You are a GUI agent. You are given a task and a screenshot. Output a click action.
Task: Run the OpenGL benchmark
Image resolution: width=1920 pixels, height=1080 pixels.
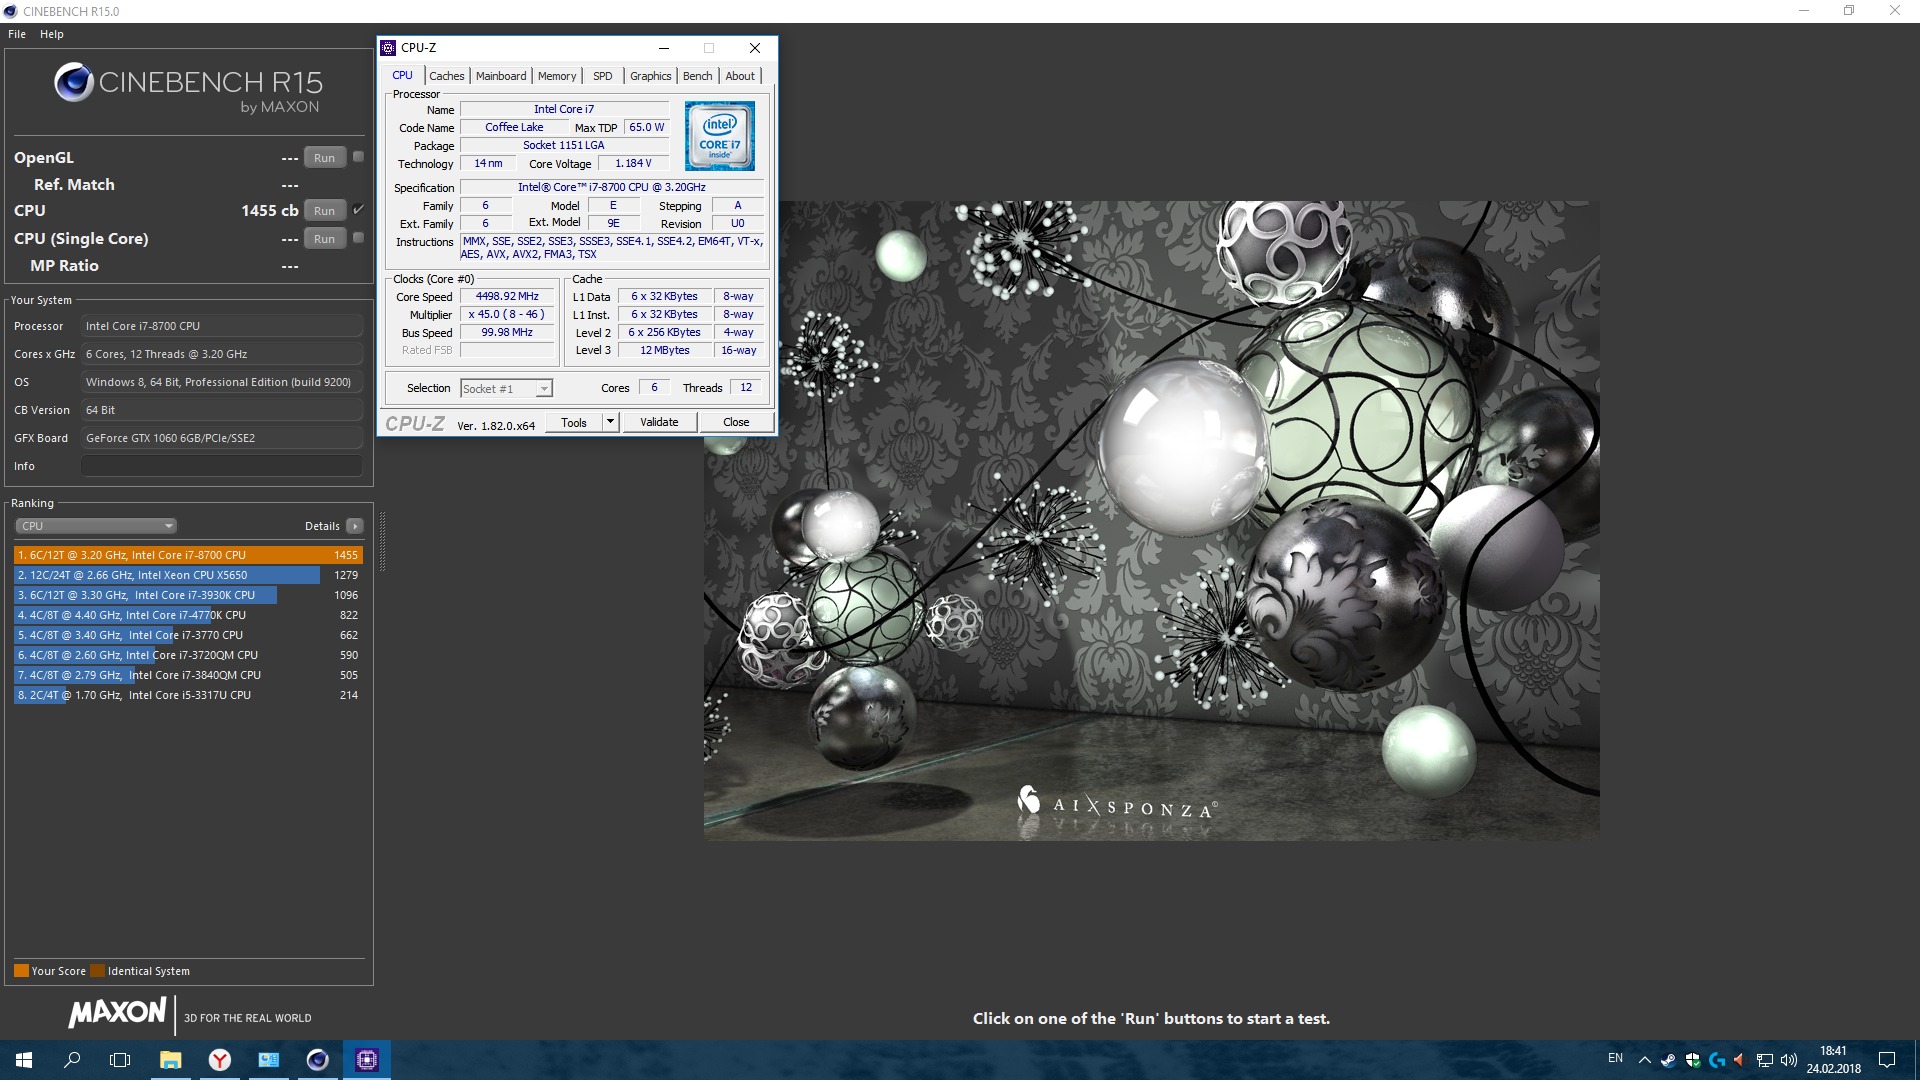(x=324, y=158)
